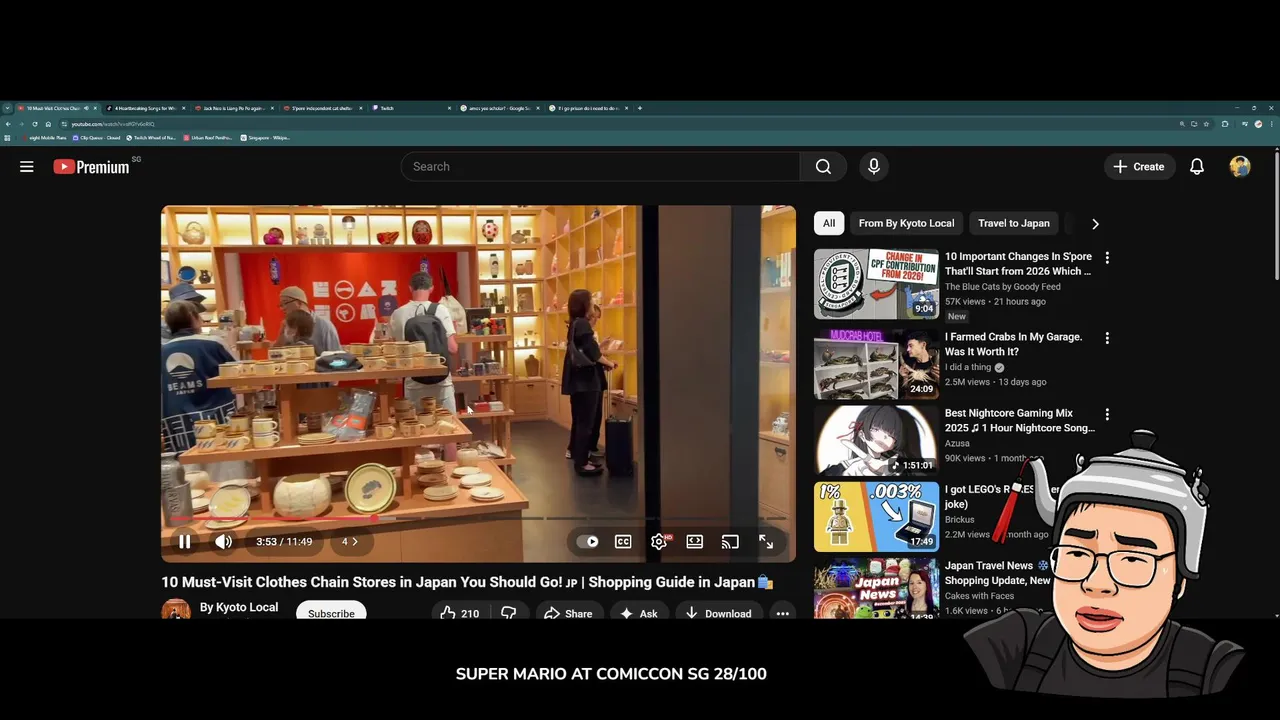The width and height of the screenshot is (1280, 720).
Task: Open LEGO .003% video thumbnail
Action: click(876, 517)
